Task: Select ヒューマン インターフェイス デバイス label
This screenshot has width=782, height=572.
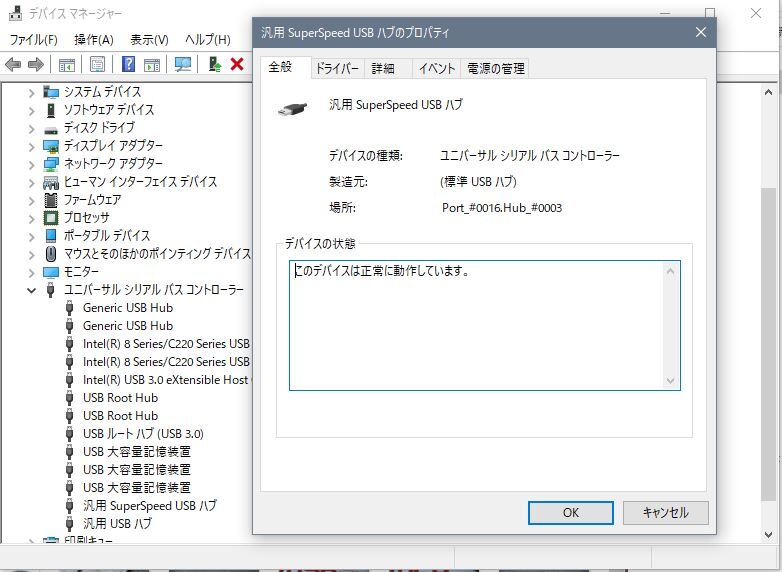Action: point(141,182)
